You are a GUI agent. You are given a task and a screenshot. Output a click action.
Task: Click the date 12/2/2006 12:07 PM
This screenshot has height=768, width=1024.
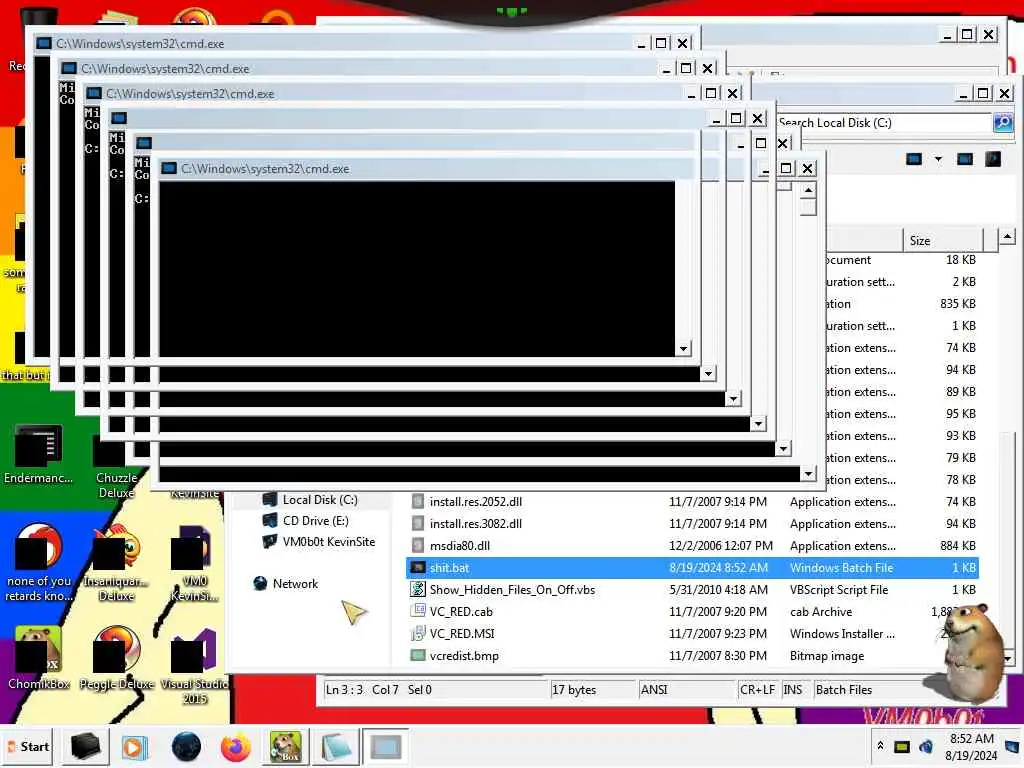tap(720, 545)
